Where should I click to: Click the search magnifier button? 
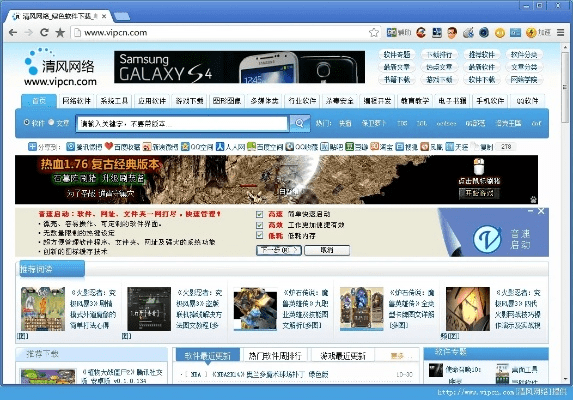(300, 123)
